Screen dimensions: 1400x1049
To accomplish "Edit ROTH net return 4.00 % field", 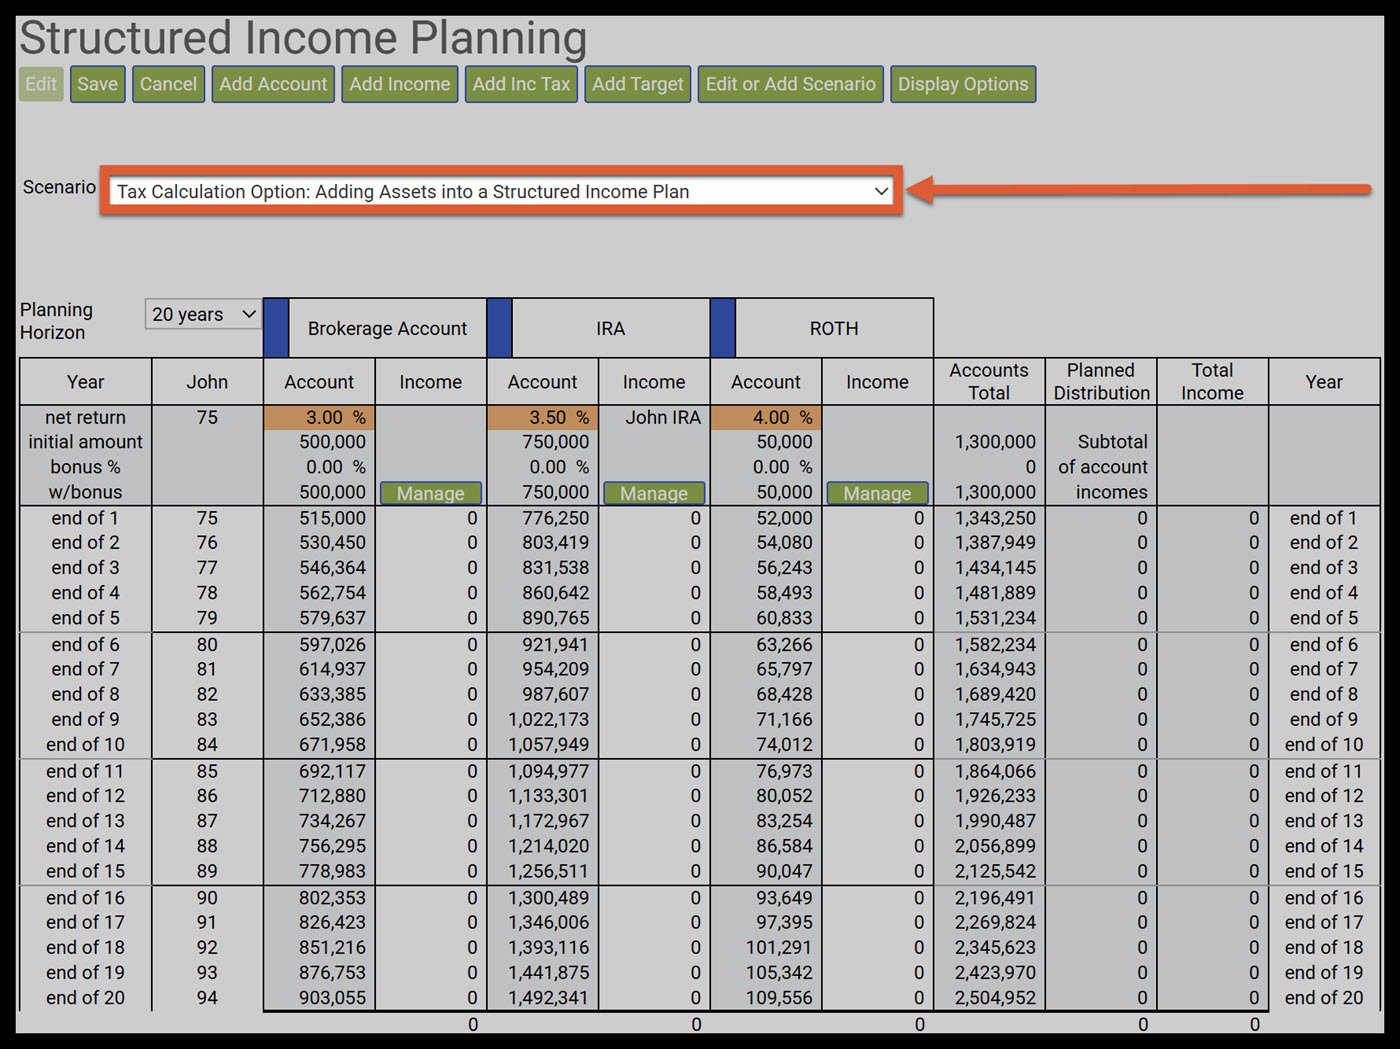I will (x=766, y=417).
